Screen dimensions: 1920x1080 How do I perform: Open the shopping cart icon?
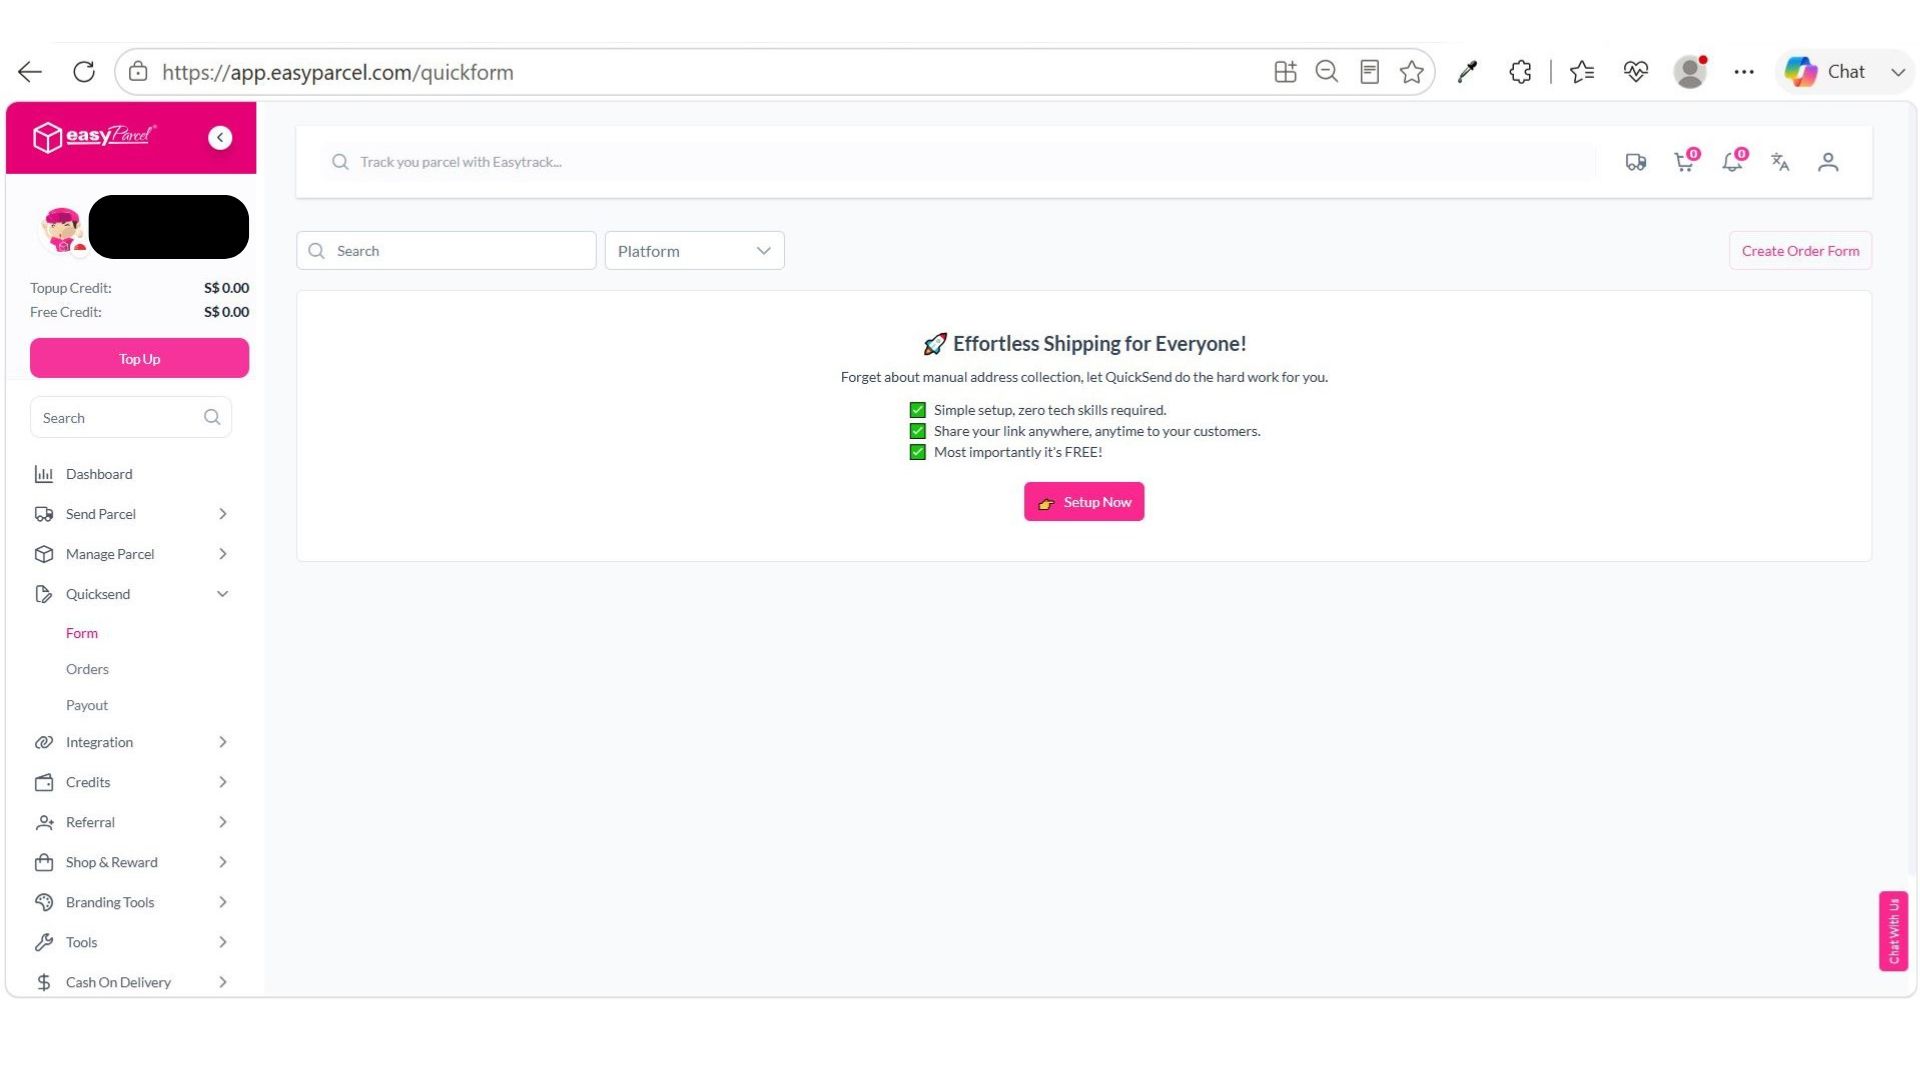point(1685,161)
